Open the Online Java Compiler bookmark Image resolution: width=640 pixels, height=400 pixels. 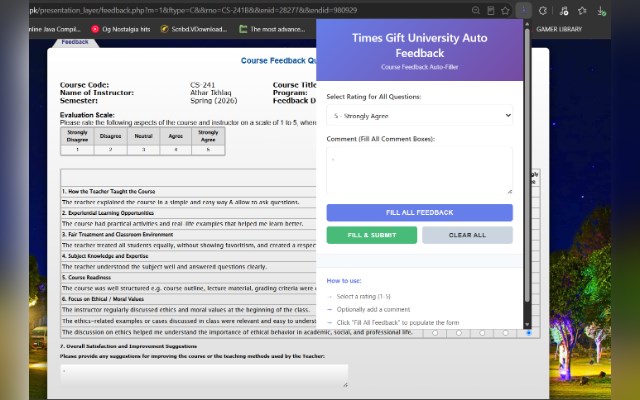point(55,29)
